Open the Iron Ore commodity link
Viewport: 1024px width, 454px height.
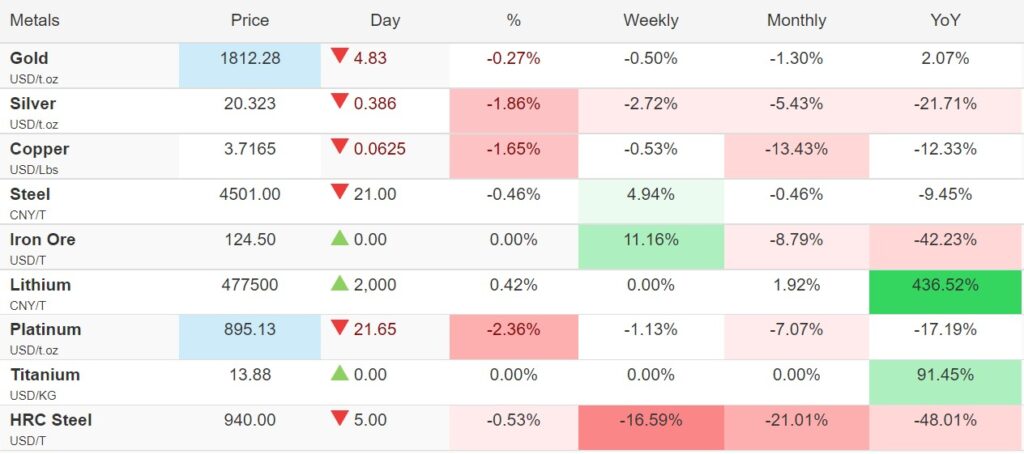coord(42,239)
